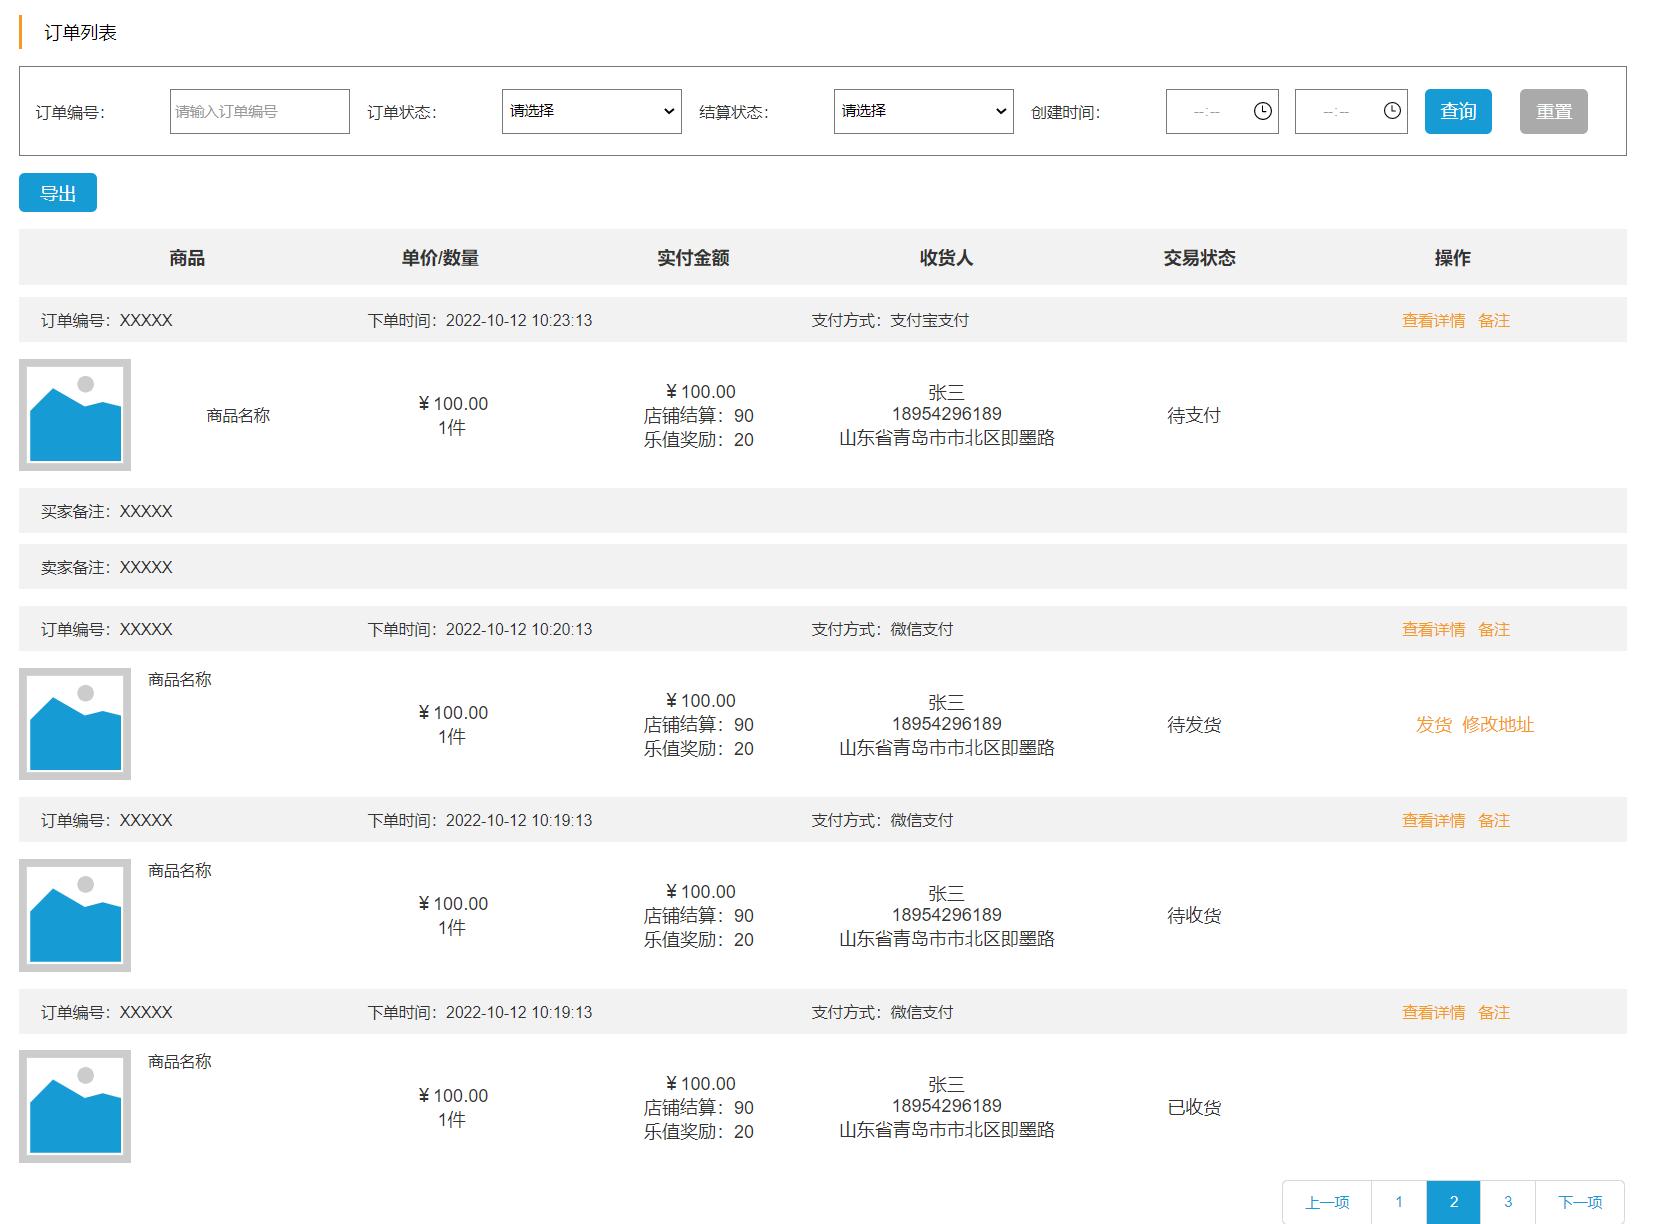Image resolution: width=1653 pixels, height=1224 pixels.
Task: Open the 结算状态 dropdown
Action: tap(923, 112)
